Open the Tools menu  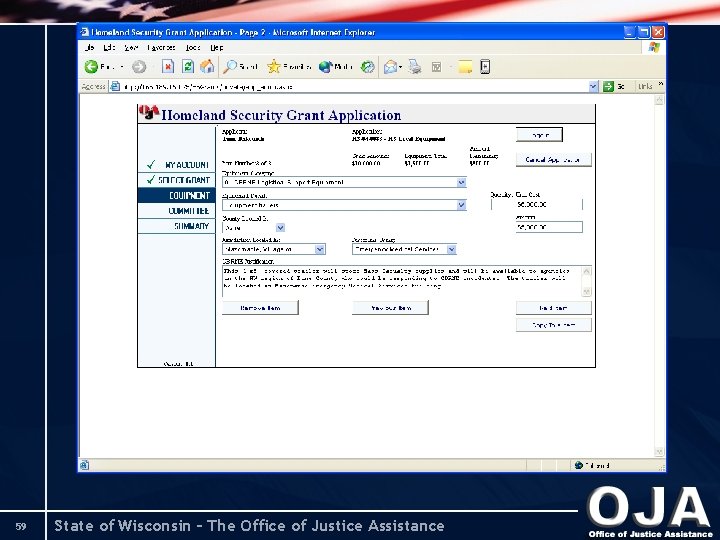pyautogui.click(x=193, y=48)
